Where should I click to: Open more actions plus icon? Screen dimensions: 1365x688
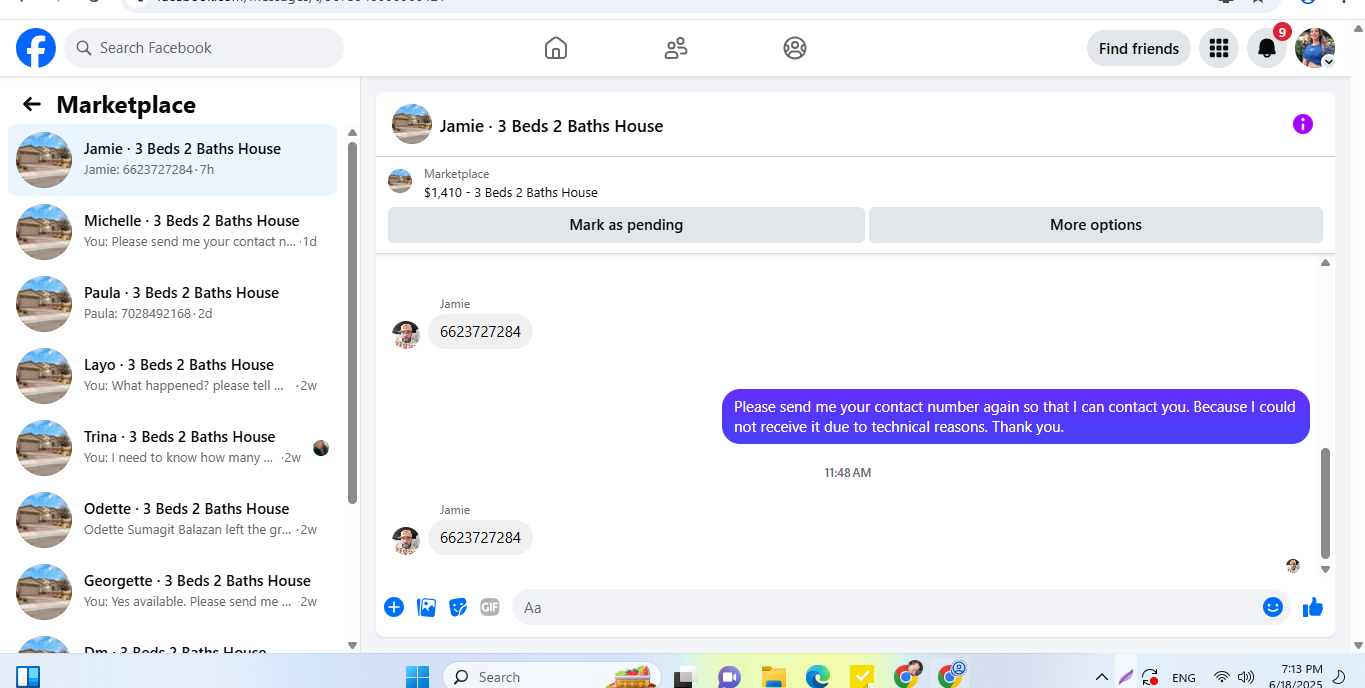click(394, 607)
